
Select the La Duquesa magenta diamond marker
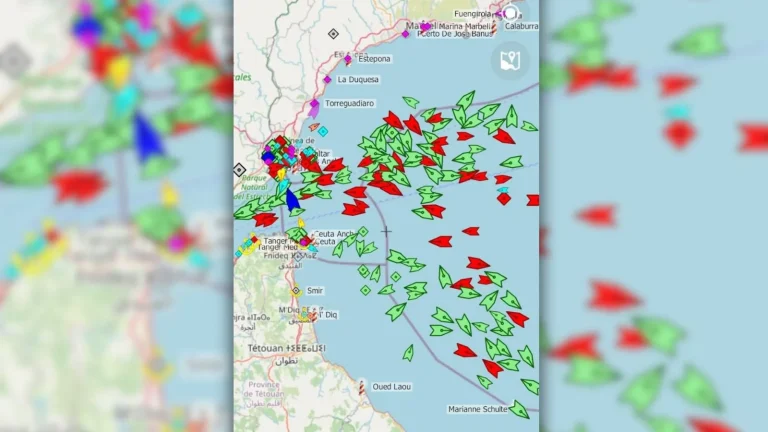[x=327, y=79]
